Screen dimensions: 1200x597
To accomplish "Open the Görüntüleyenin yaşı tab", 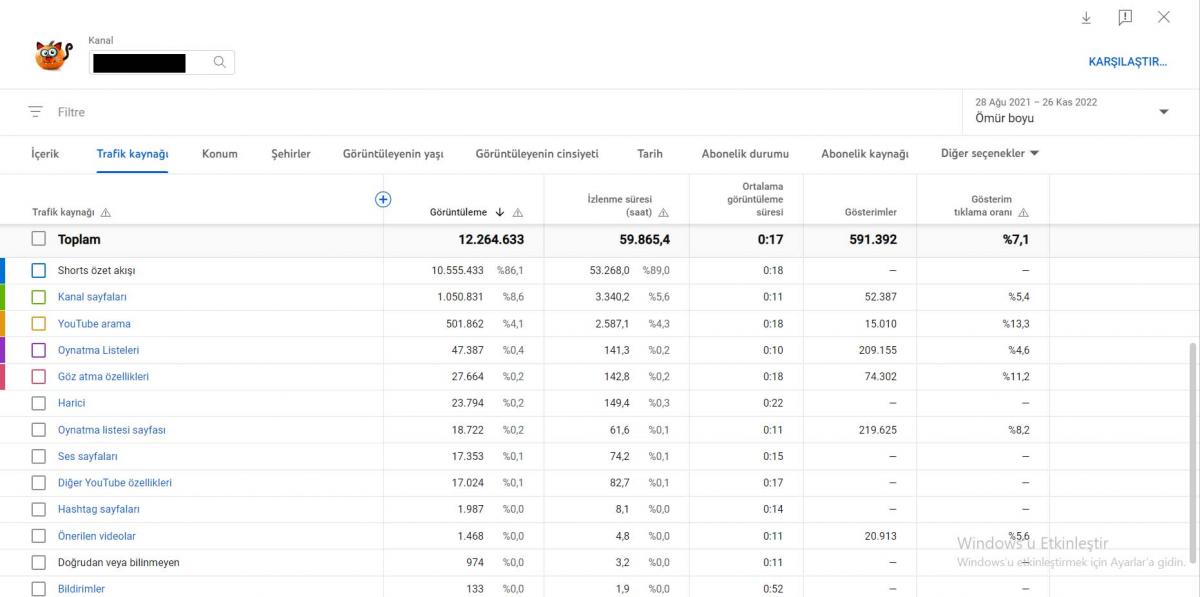I will tap(393, 154).
